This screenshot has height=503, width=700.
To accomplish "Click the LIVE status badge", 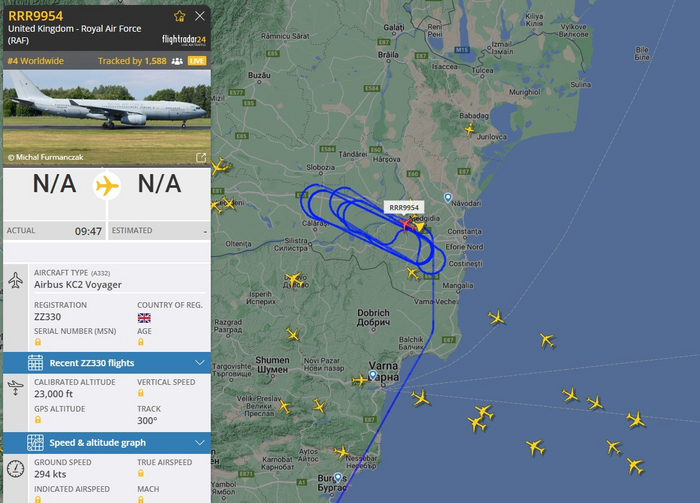I will (197, 61).
